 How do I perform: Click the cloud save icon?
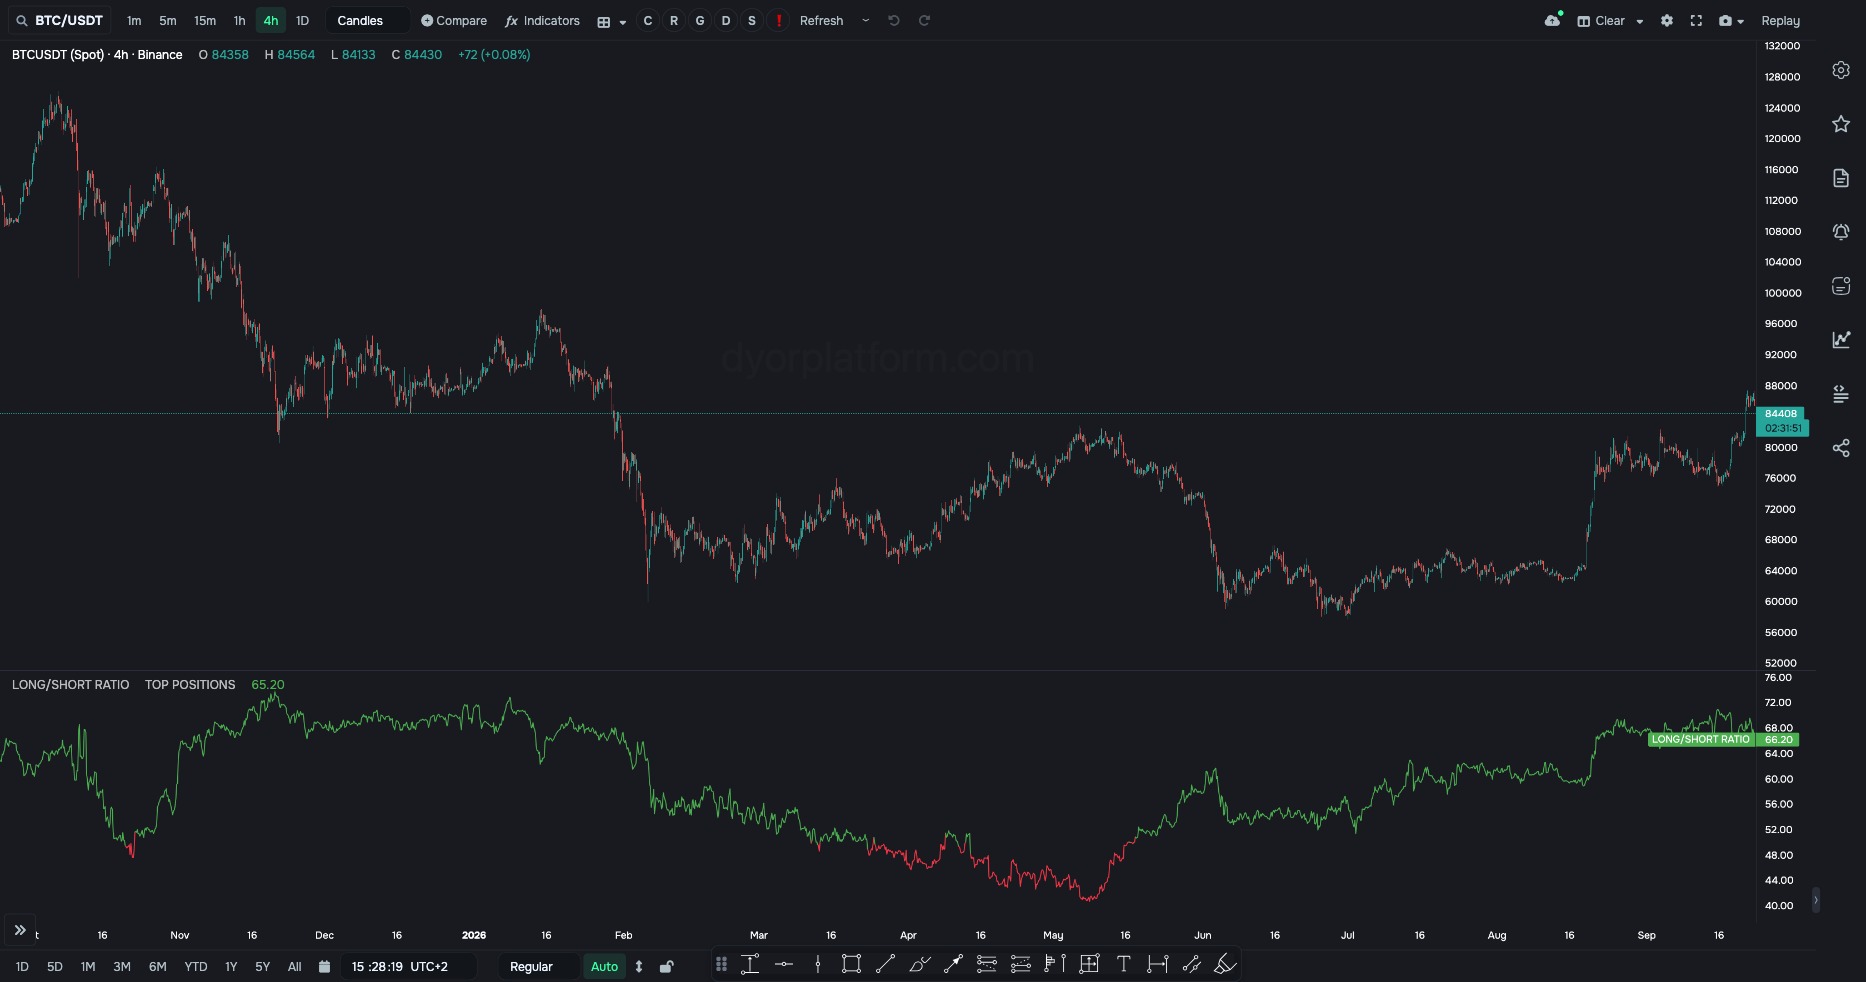pos(1553,20)
